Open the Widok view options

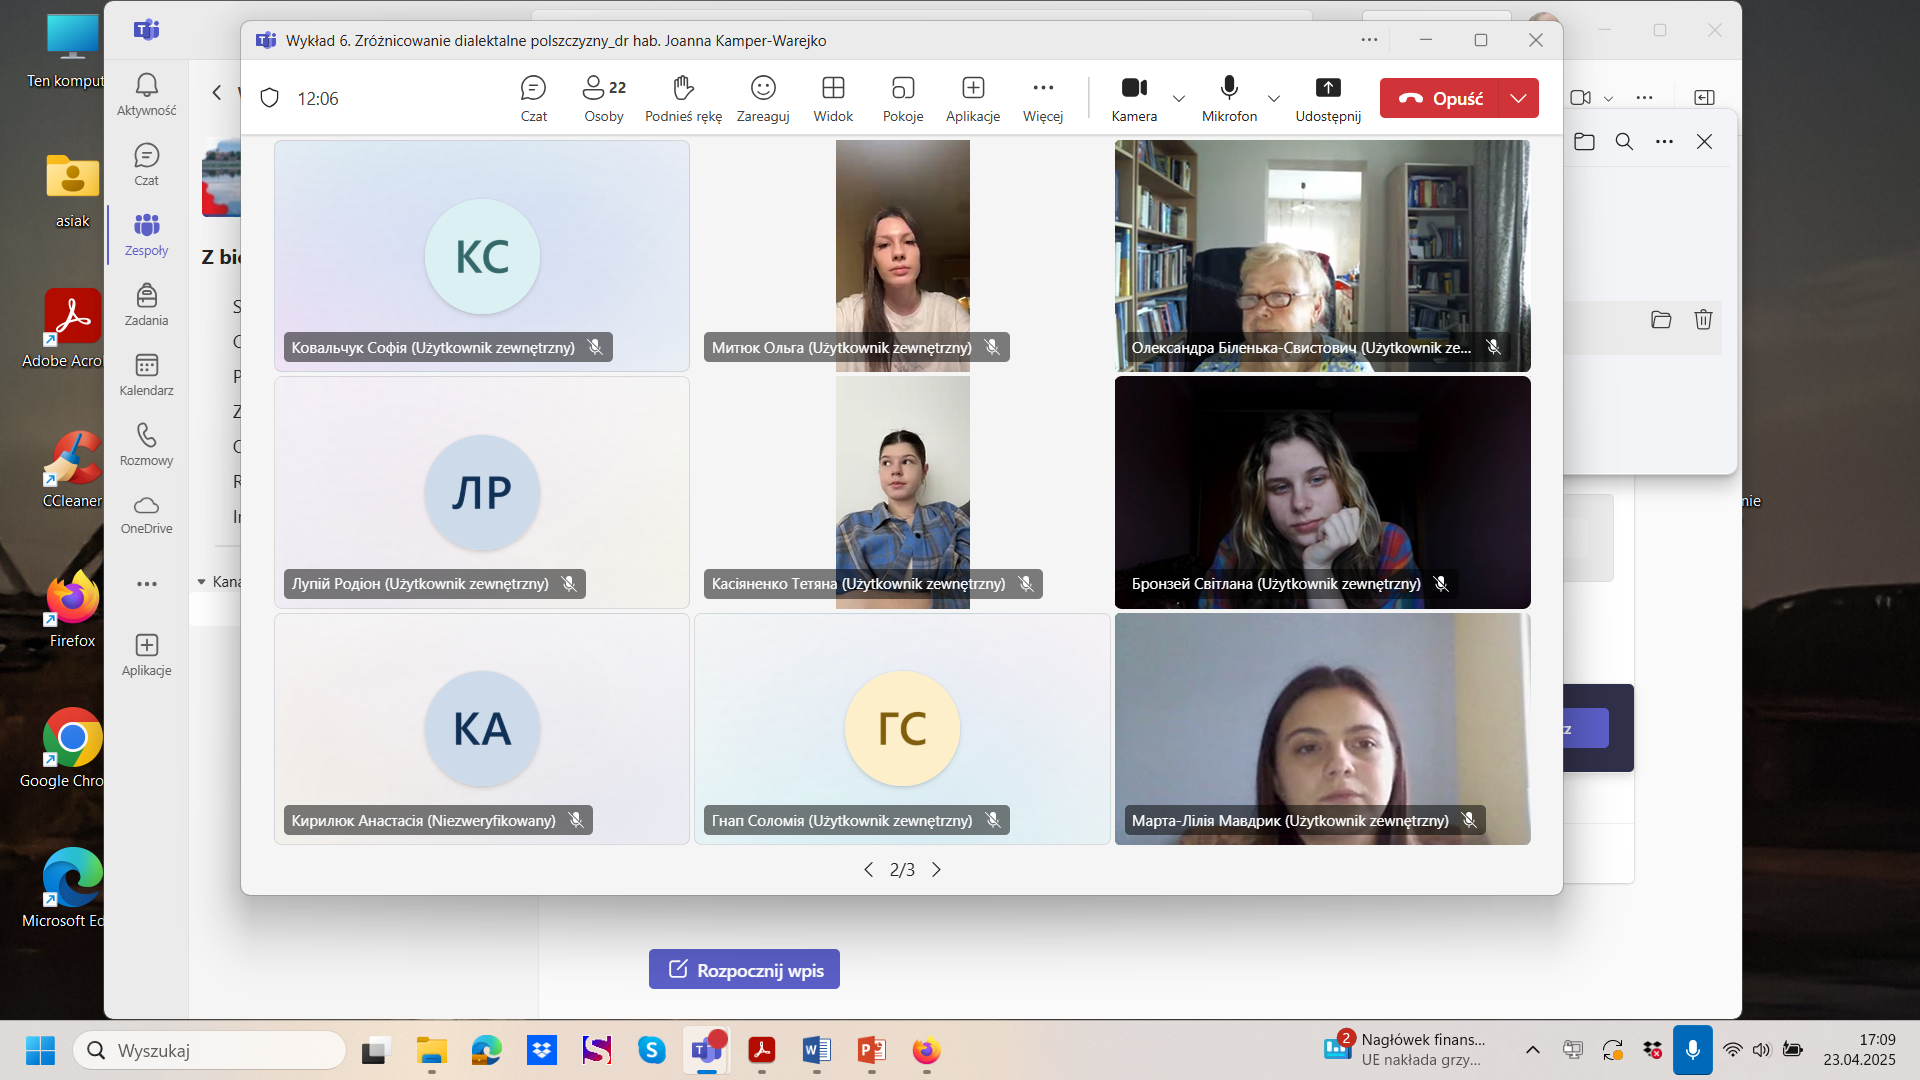coord(832,98)
